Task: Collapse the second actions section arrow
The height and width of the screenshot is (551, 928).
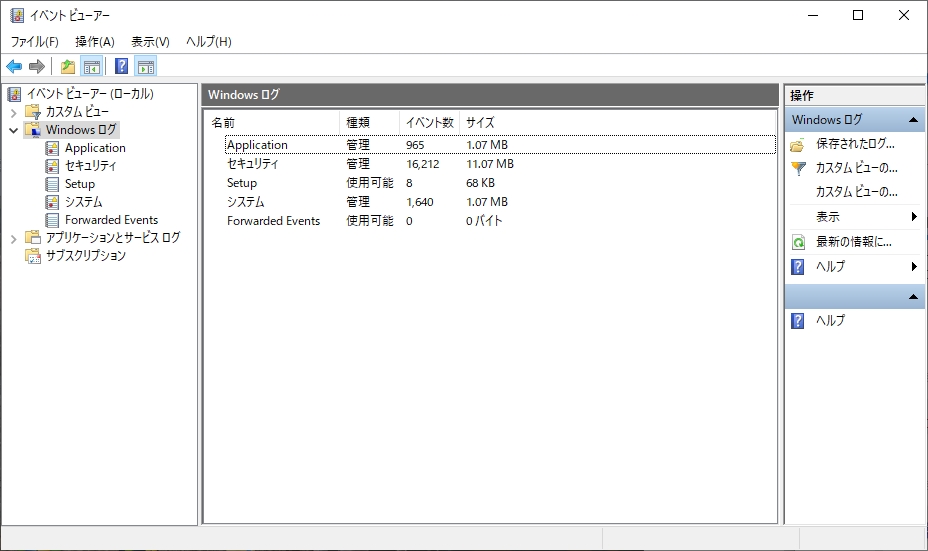Action: (x=913, y=297)
